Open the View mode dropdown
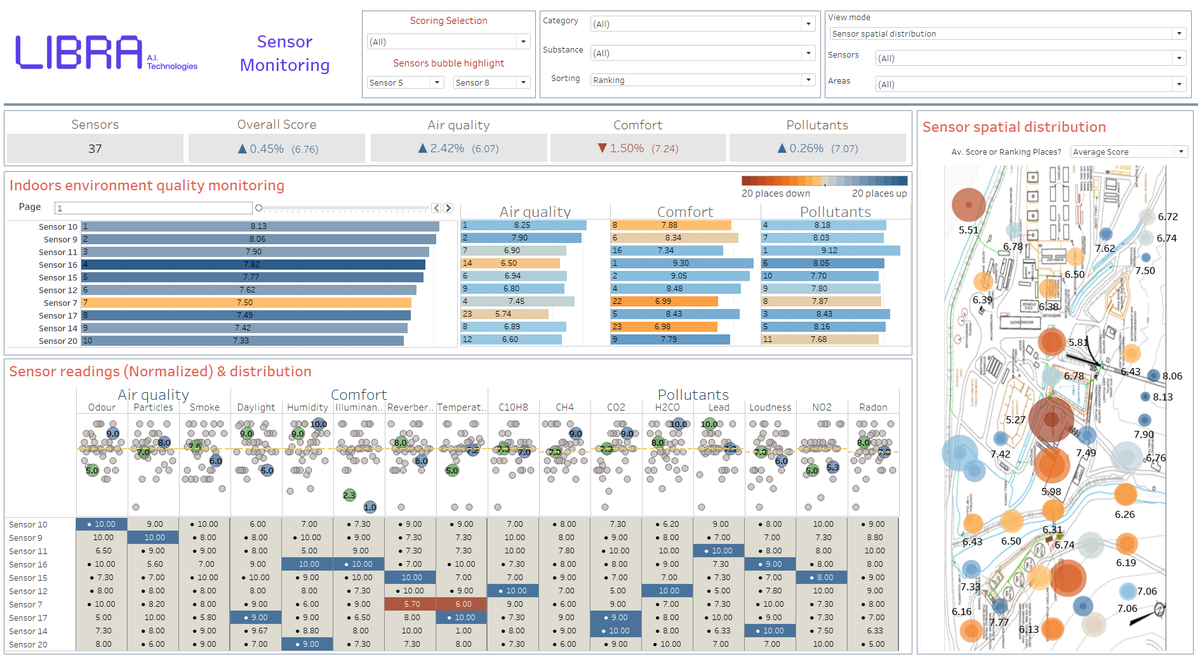This screenshot has width=1200, height=665. click(x=1007, y=34)
